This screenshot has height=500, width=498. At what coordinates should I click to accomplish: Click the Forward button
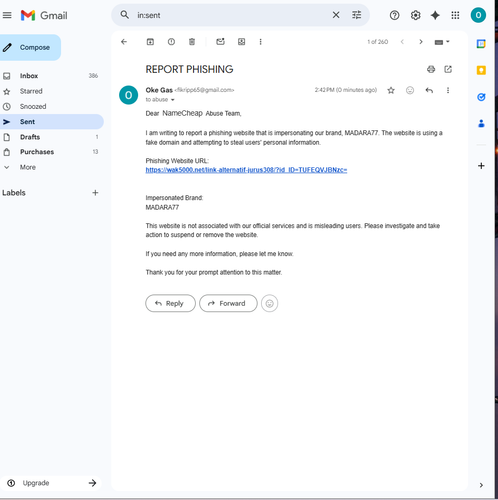(228, 303)
